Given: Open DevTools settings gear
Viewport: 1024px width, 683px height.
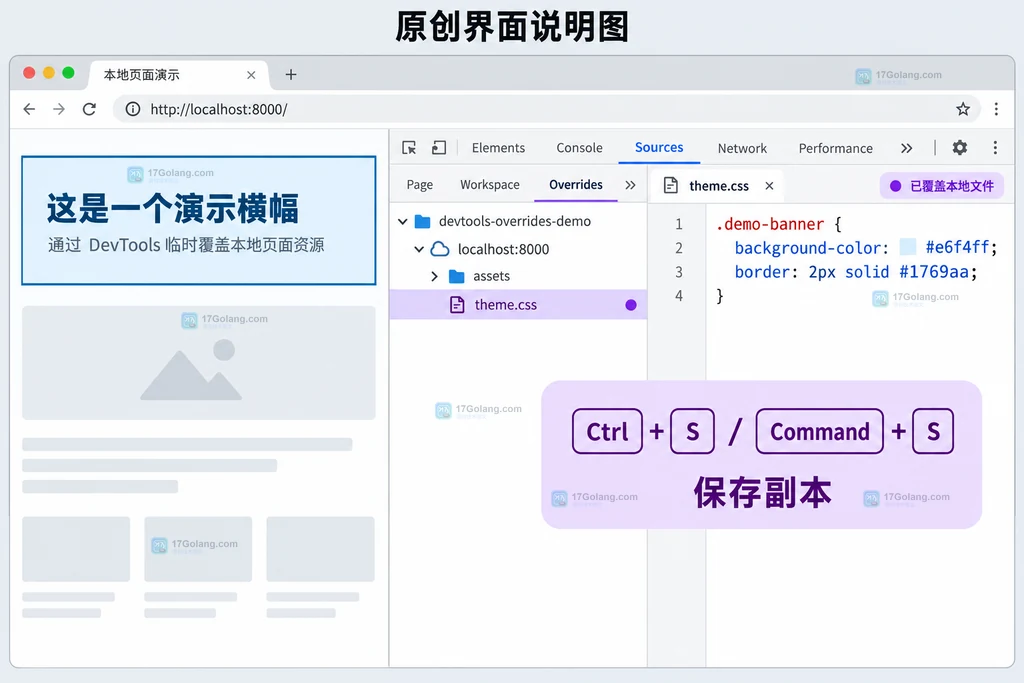Looking at the screenshot, I should coord(959,148).
